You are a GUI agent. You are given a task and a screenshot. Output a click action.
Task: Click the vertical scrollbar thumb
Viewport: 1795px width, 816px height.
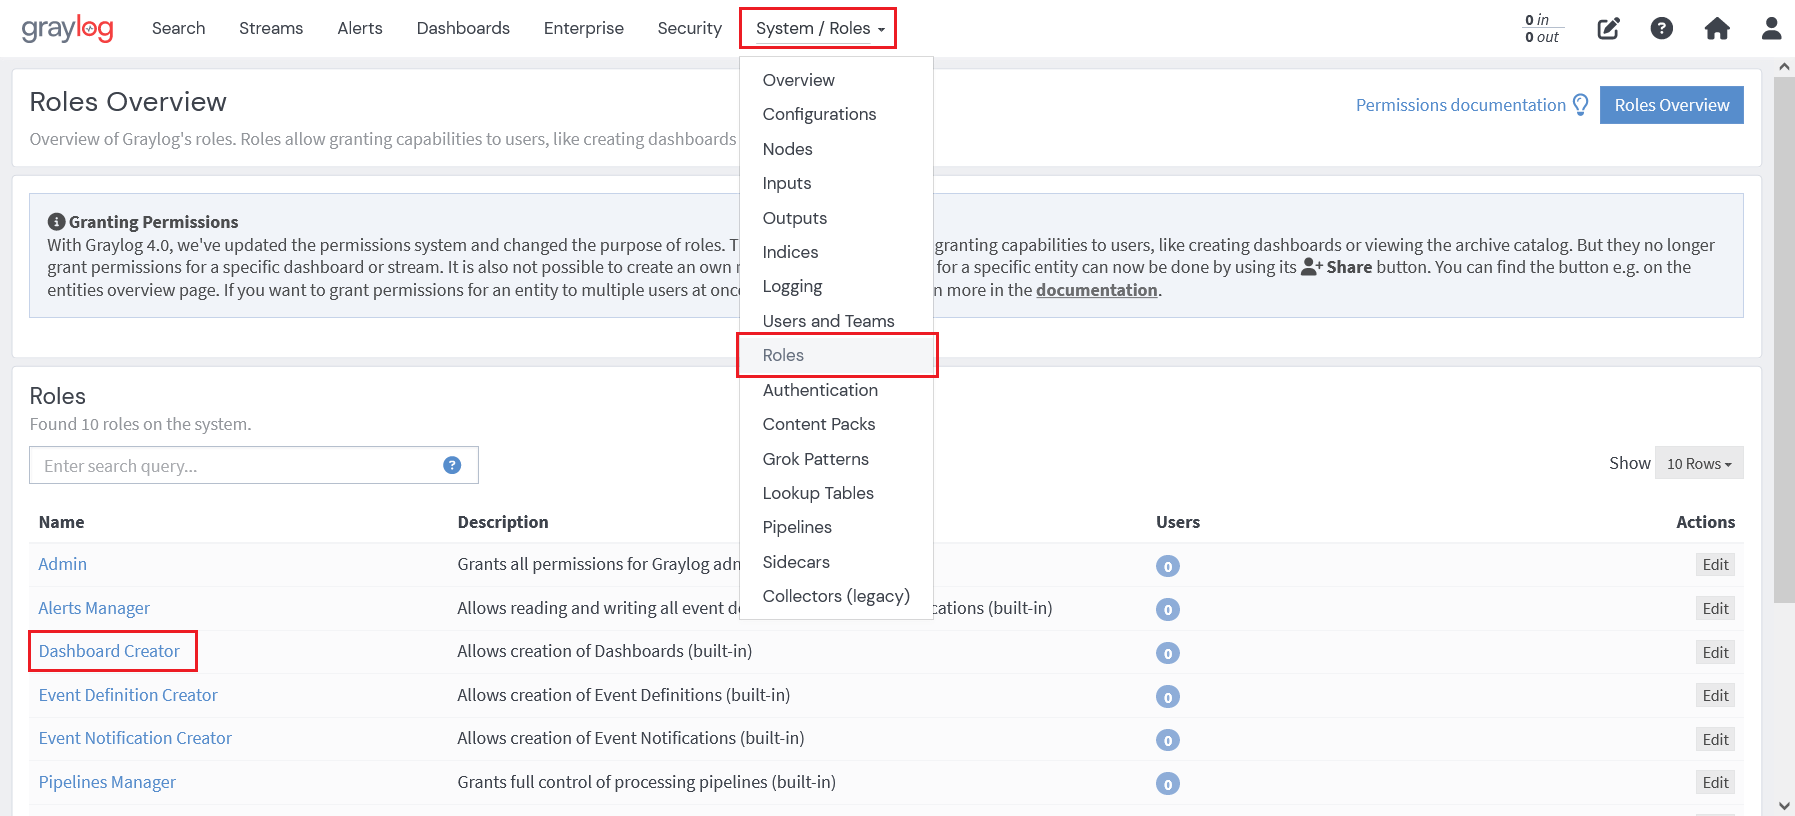click(x=1785, y=340)
